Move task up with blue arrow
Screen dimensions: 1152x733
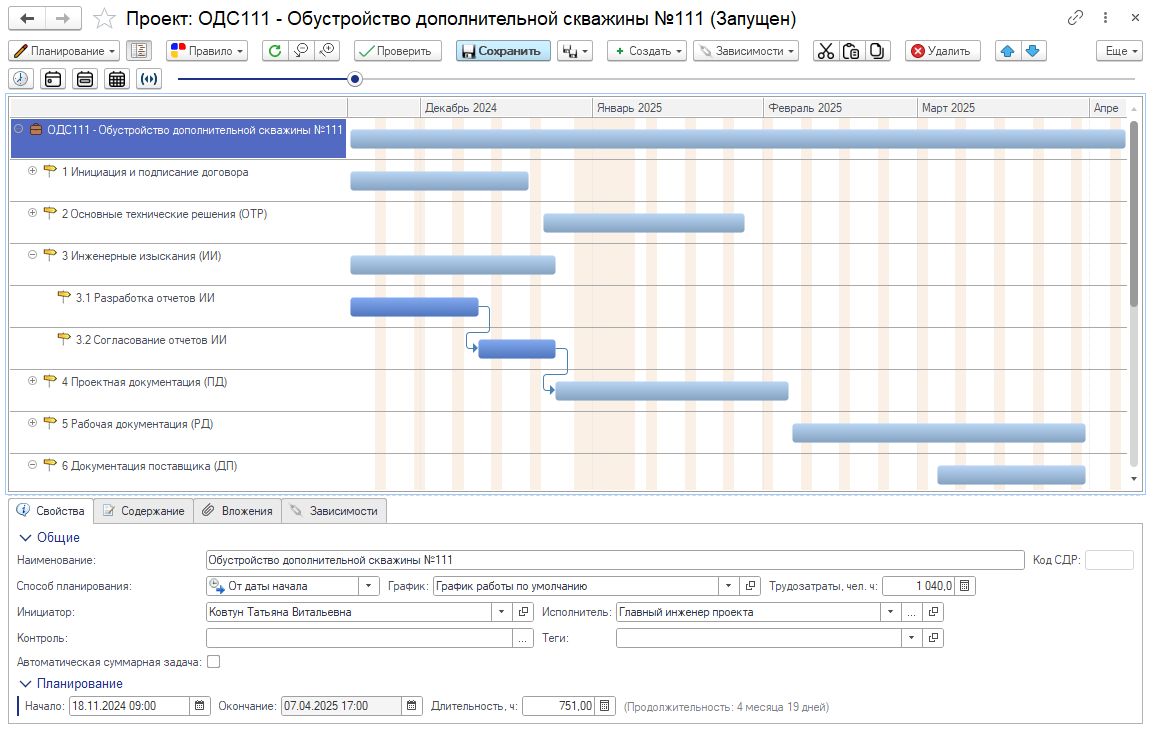pyautogui.click(x=1008, y=51)
